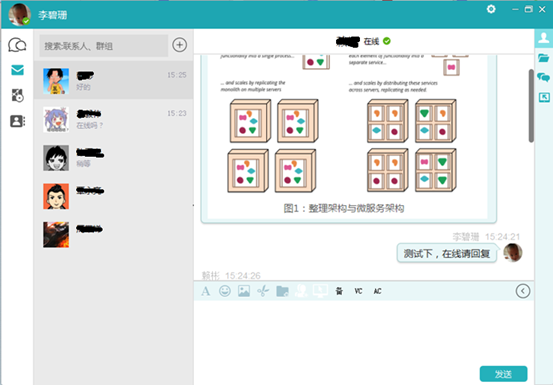Open settings via the gear icon

point(491,9)
